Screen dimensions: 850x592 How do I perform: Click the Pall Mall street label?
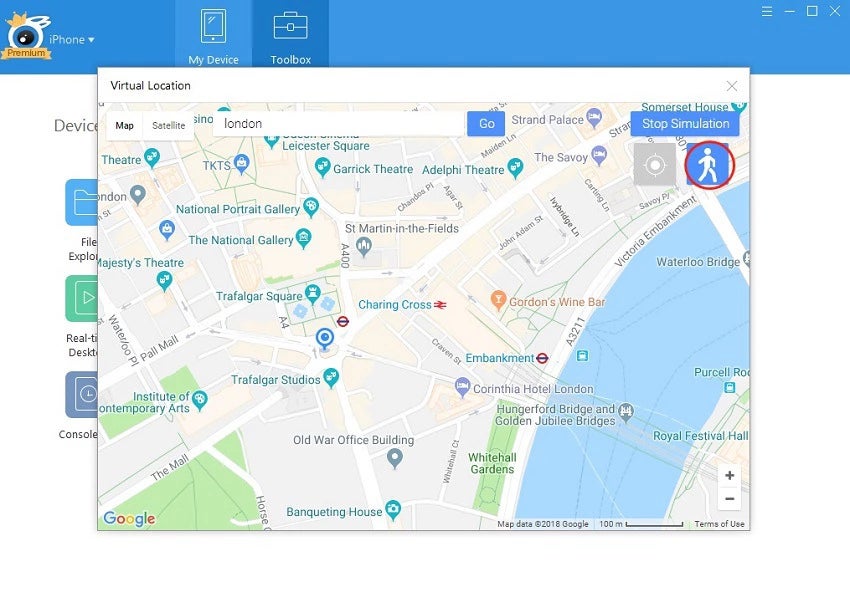pos(159,349)
